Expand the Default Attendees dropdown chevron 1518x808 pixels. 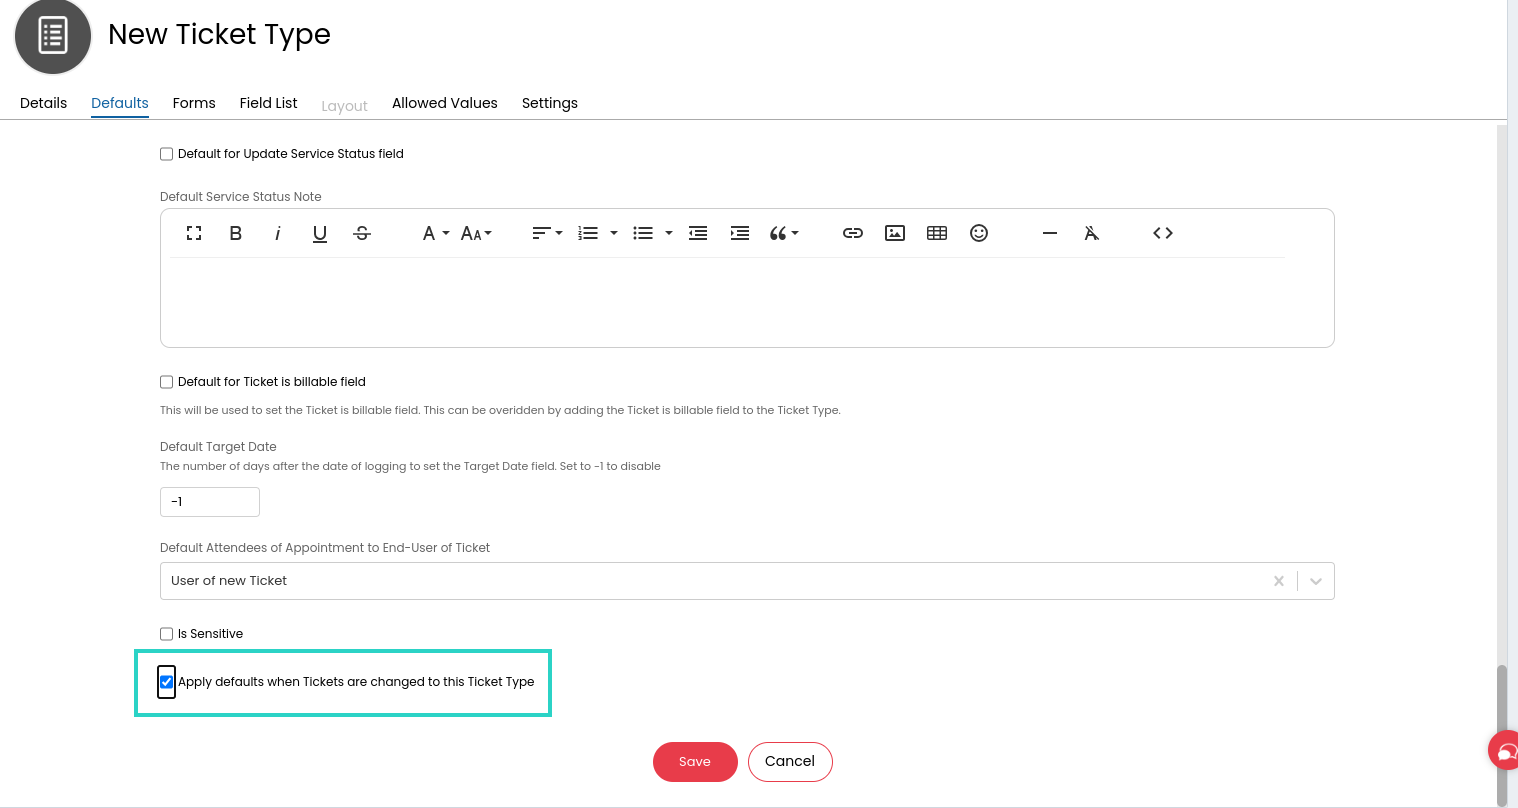(x=1316, y=581)
